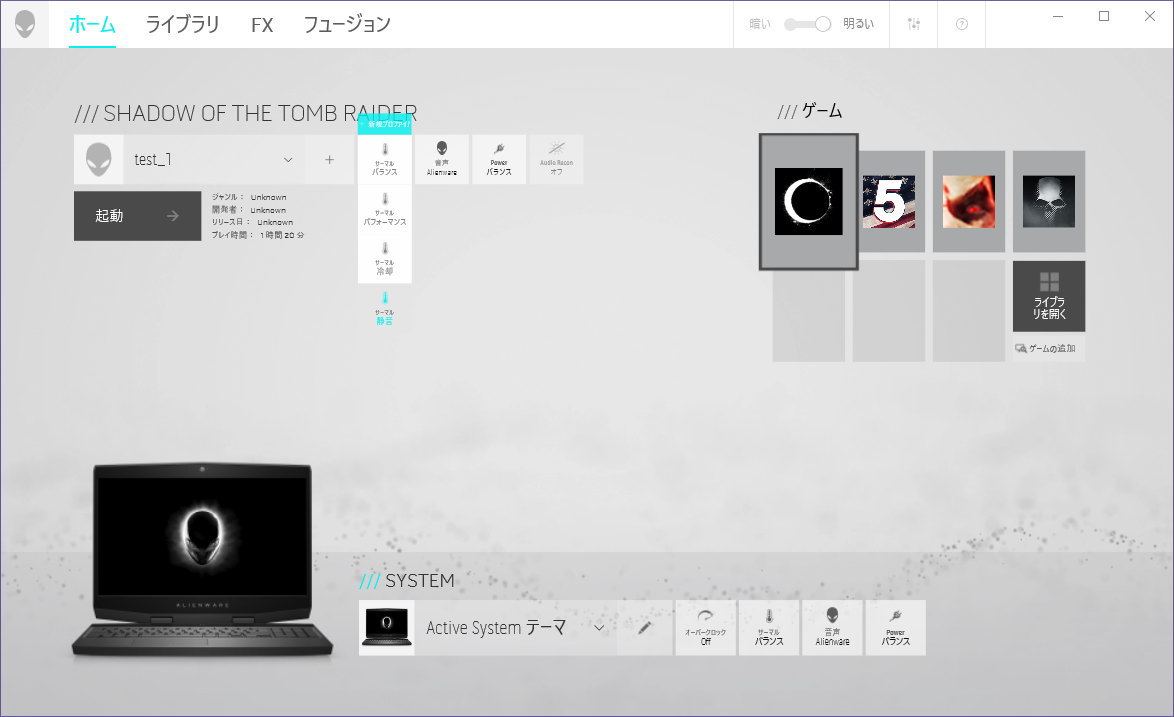Viewport: 1174px width, 717px height.
Task: Click the alien avatar beside test_1
Action: (x=98, y=159)
